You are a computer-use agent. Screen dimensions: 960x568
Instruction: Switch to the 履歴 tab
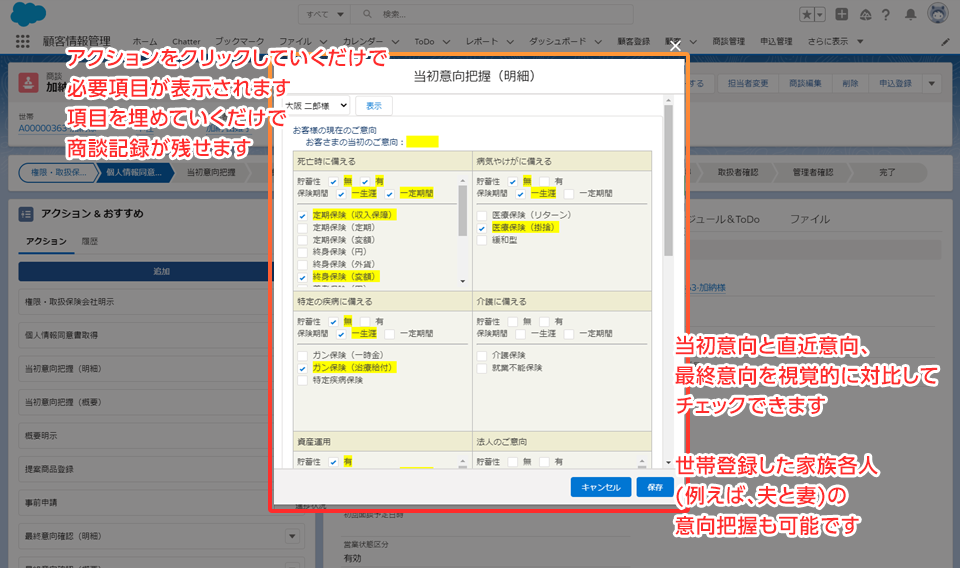(90, 241)
